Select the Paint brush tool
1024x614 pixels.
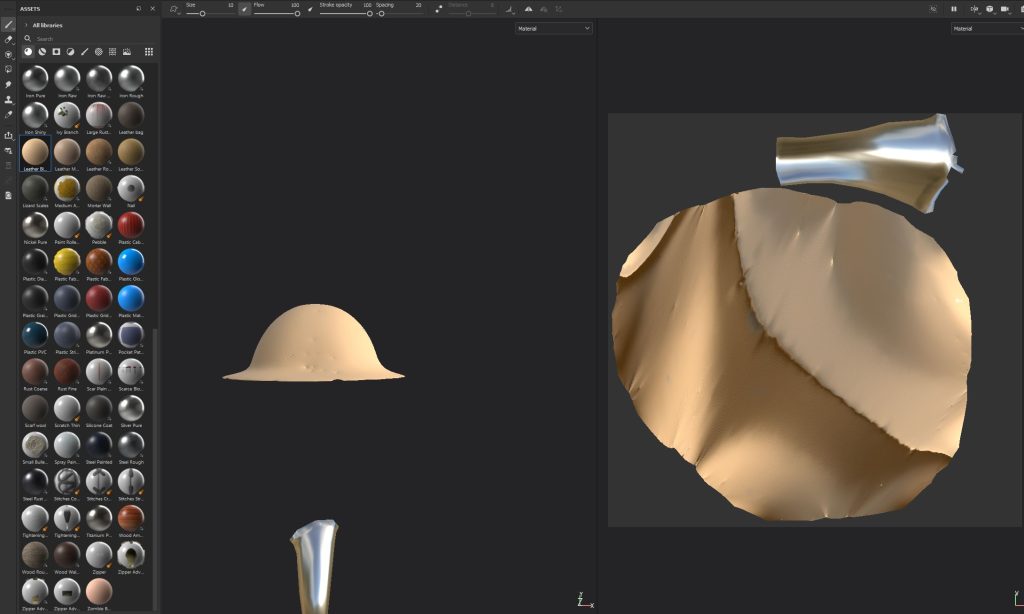click(9, 24)
